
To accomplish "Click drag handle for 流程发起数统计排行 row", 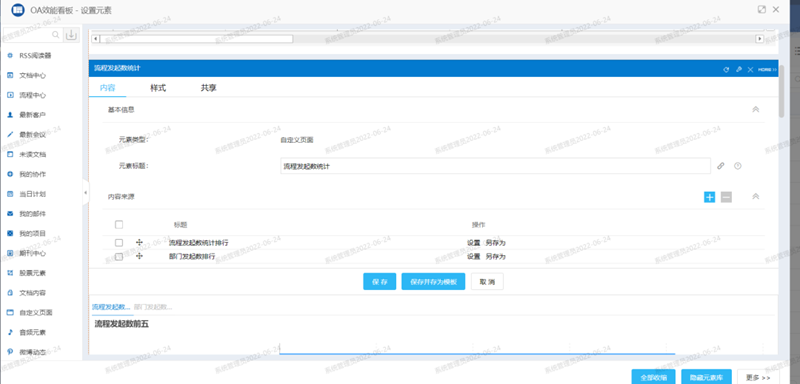I will [x=139, y=242].
